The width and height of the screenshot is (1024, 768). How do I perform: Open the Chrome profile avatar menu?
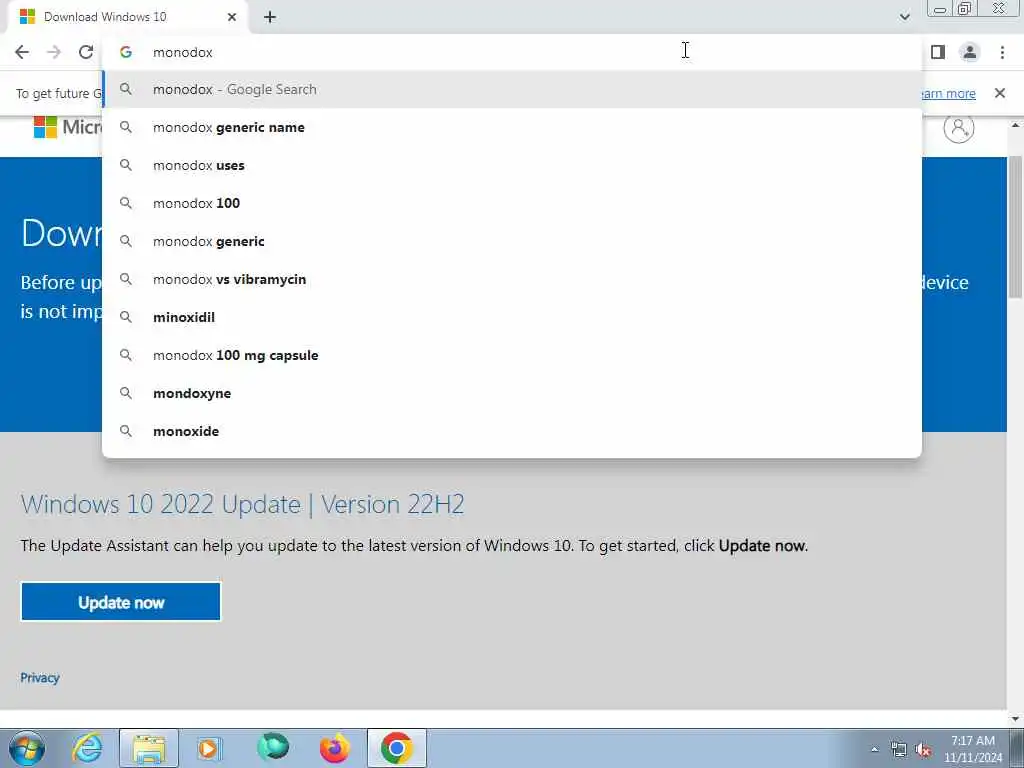(970, 52)
